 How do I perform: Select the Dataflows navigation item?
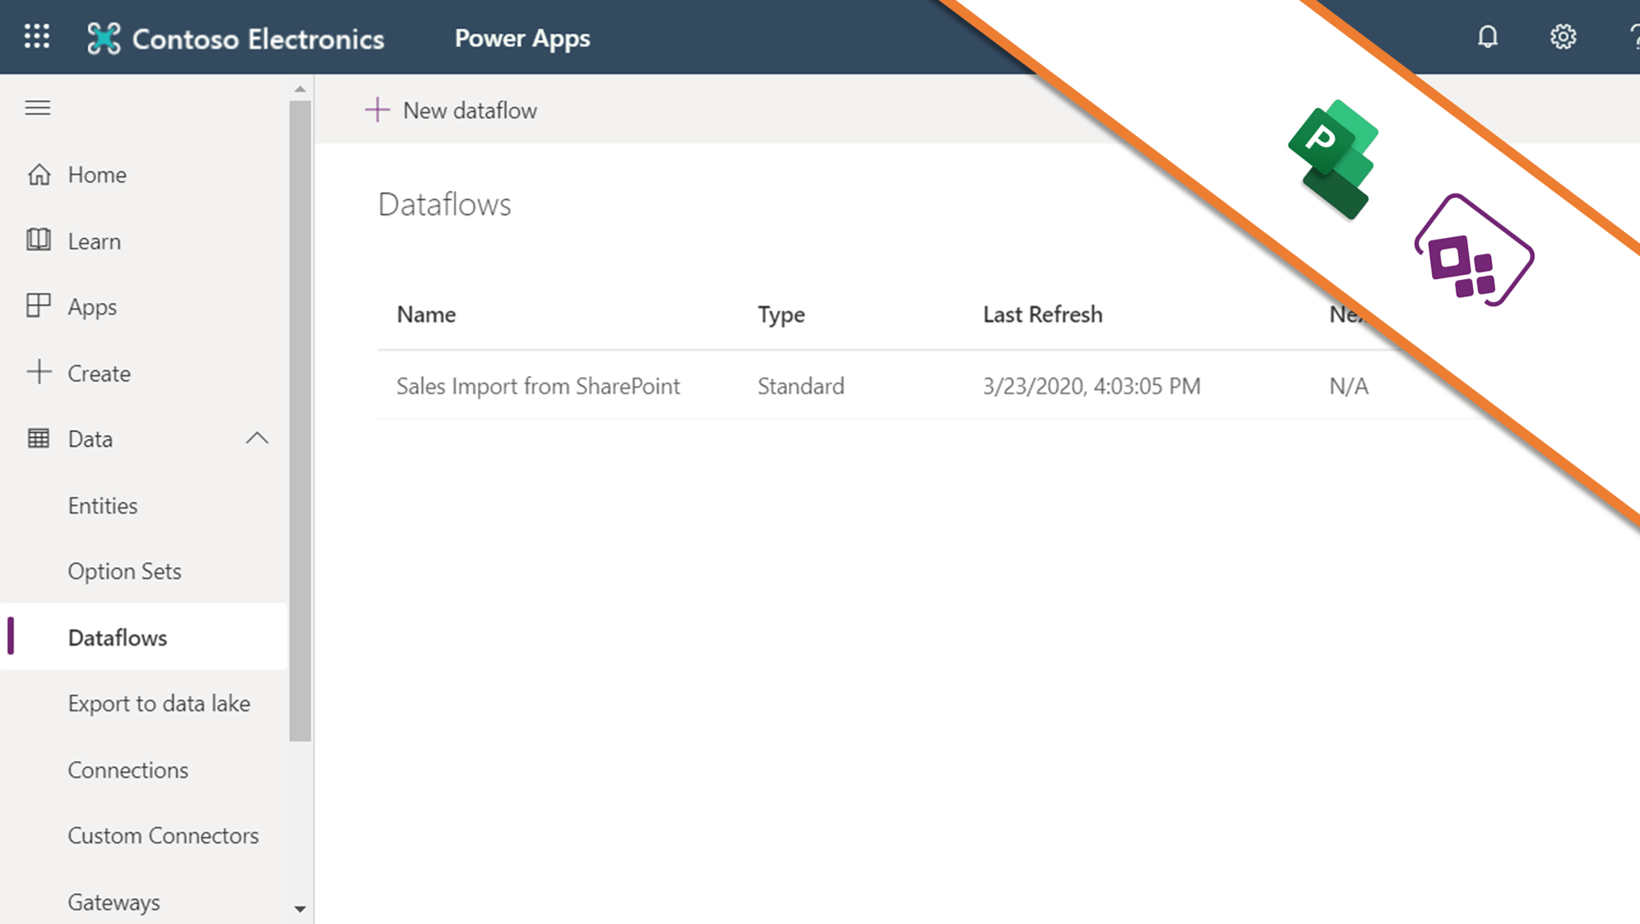click(145, 637)
